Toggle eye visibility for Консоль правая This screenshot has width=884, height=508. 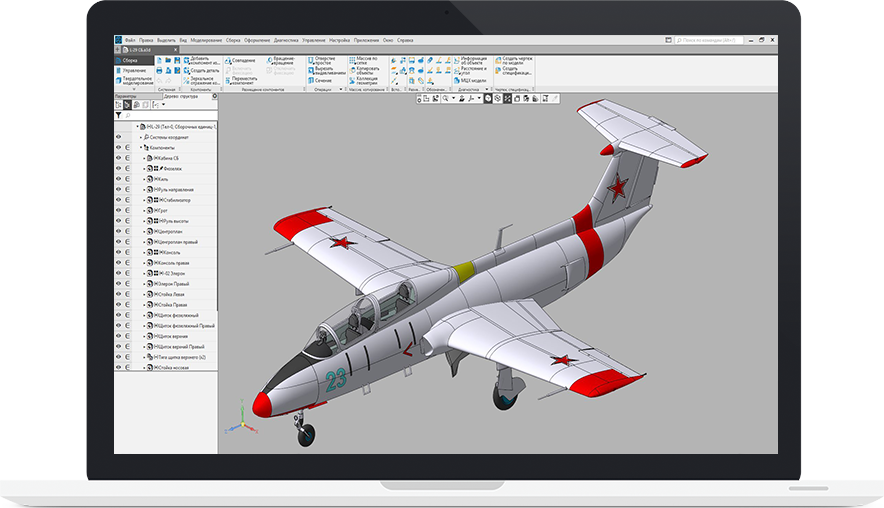(118, 263)
